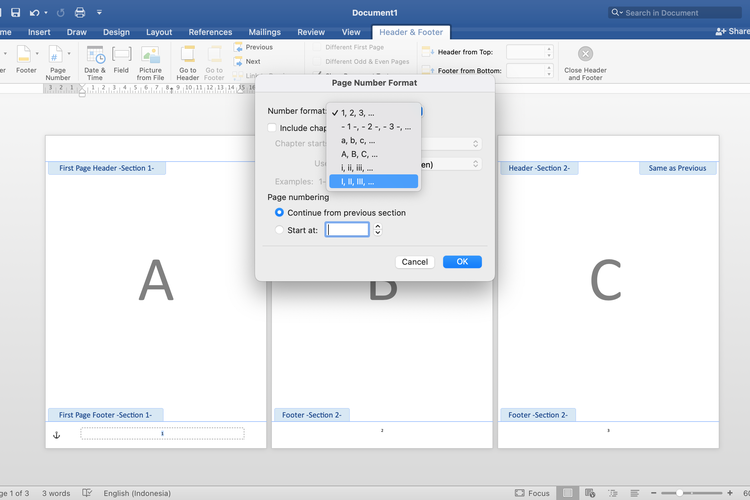Click OK in Page Number Format dialog
The height and width of the screenshot is (500, 750).
(462, 262)
